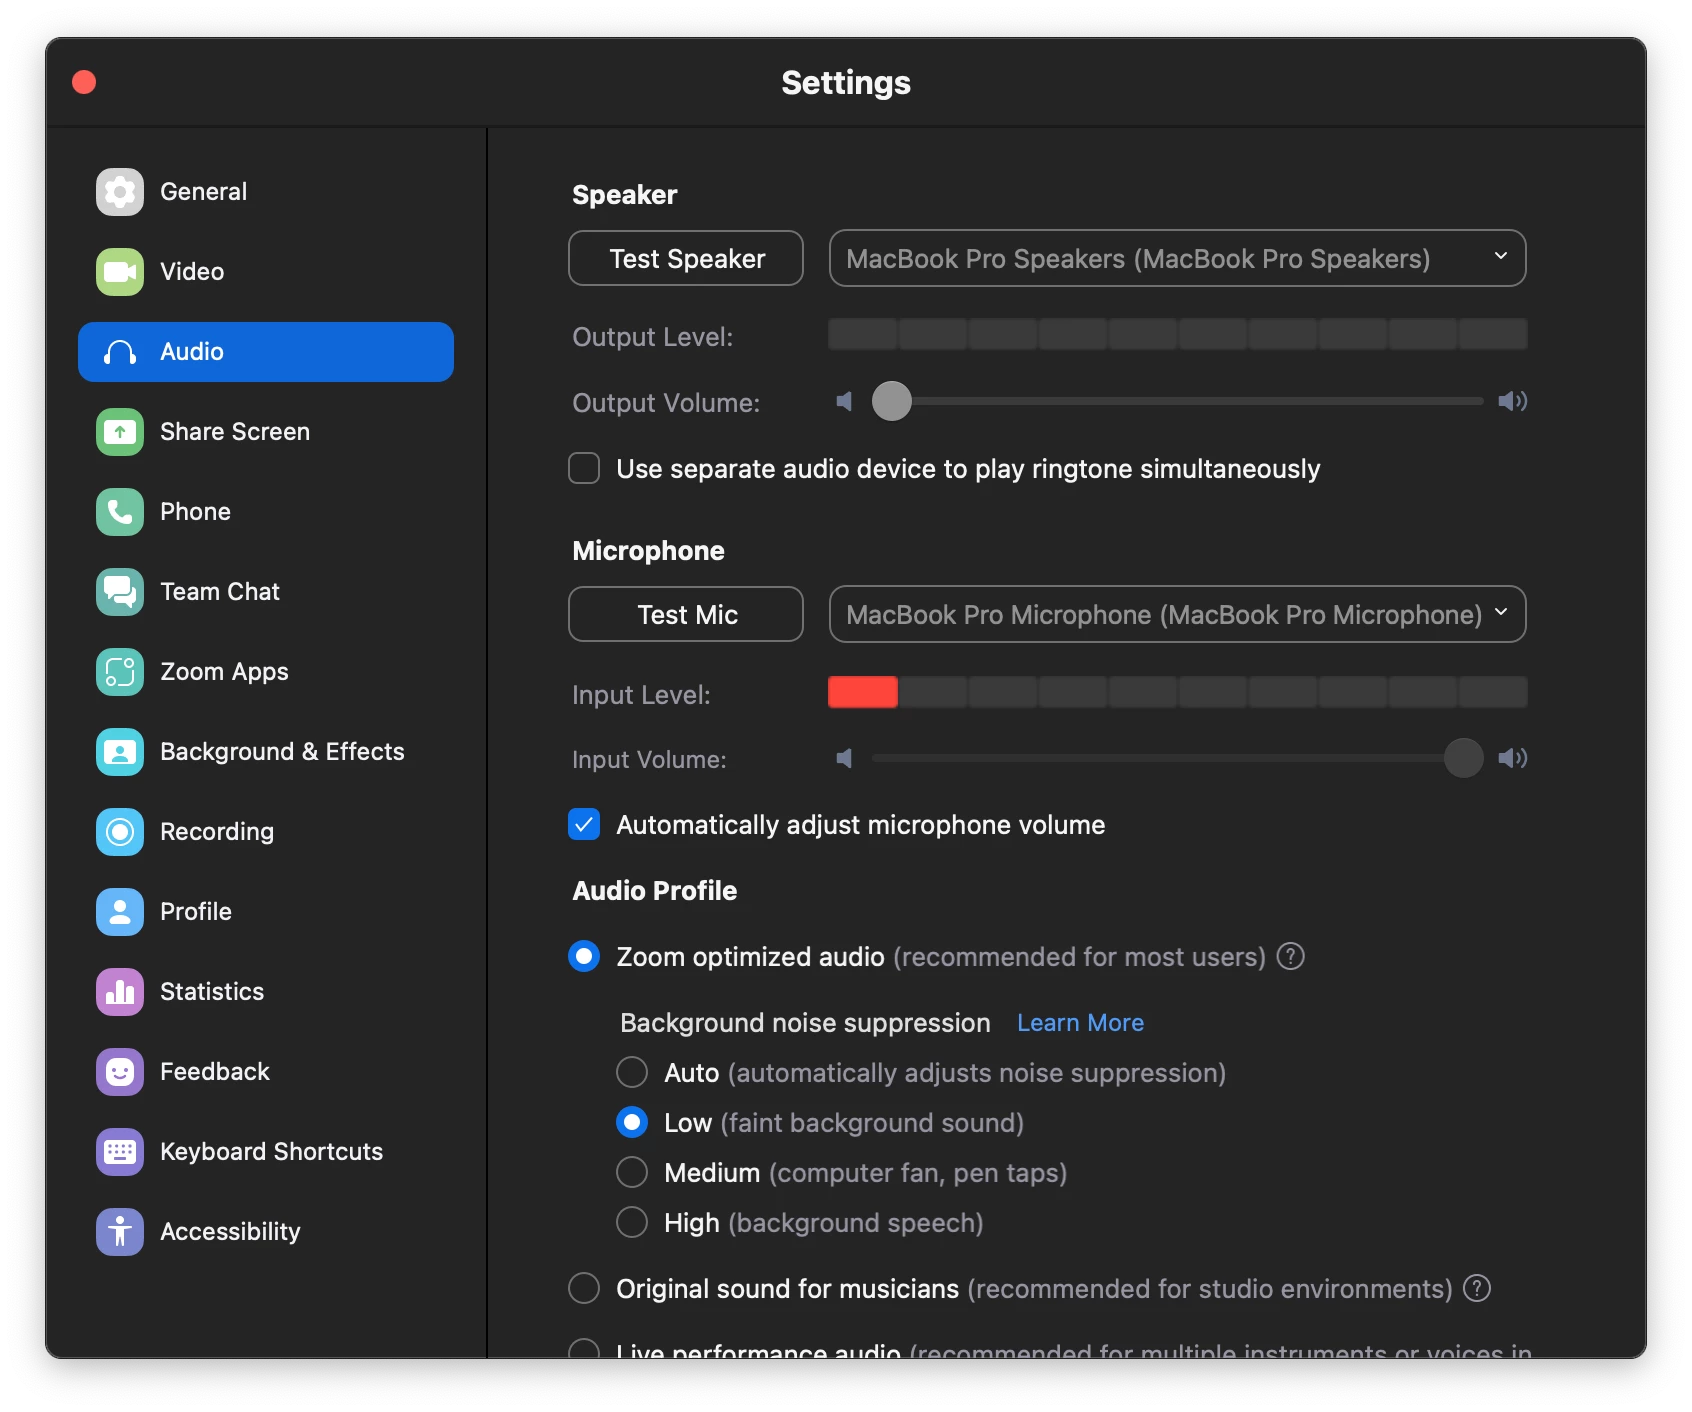
Task: Open Team Chat settings
Action: (x=266, y=592)
